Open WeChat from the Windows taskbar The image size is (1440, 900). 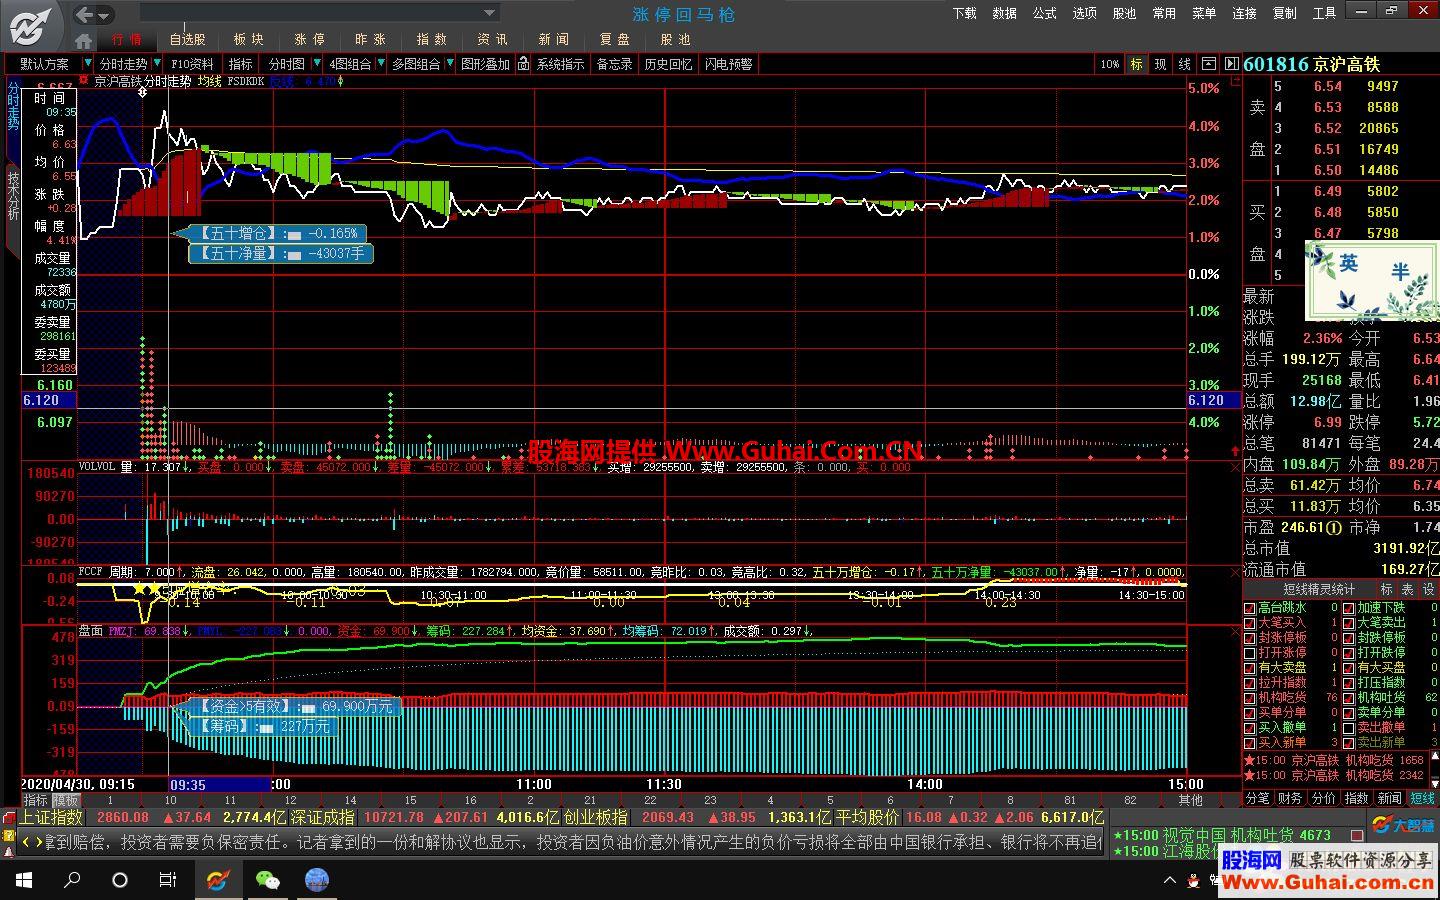[x=267, y=880]
